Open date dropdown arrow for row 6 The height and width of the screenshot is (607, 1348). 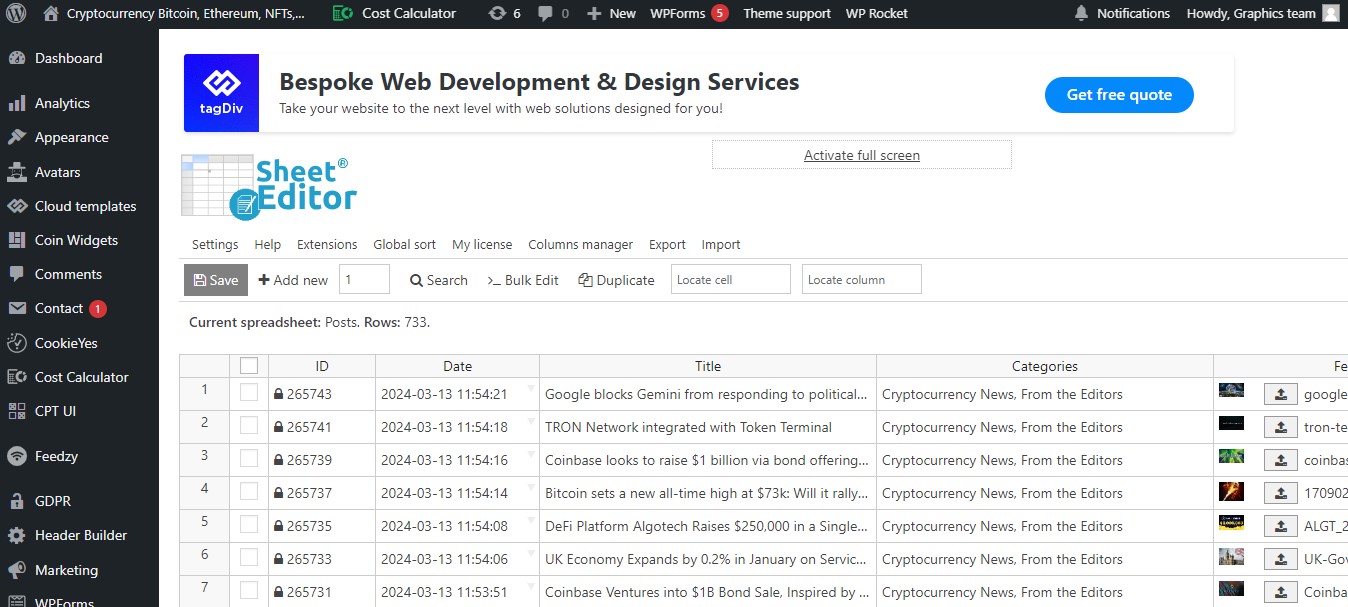(531, 553)
